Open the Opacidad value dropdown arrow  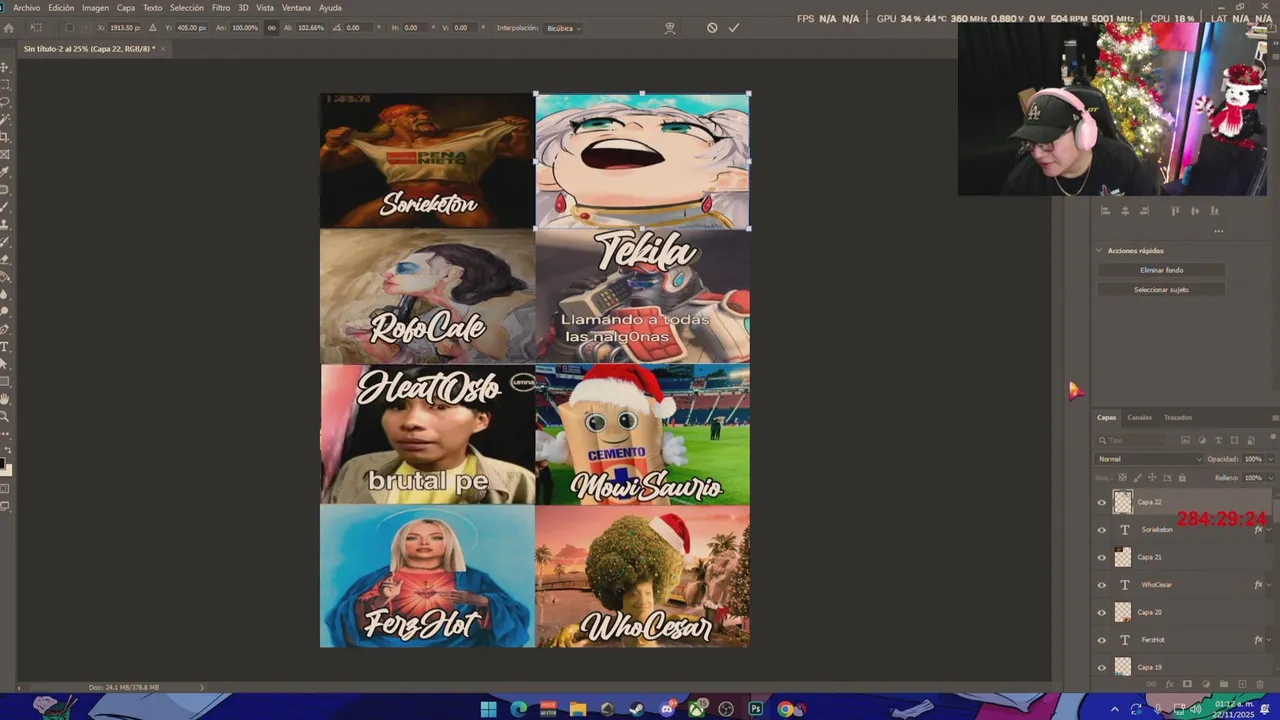pos(1271,459)
